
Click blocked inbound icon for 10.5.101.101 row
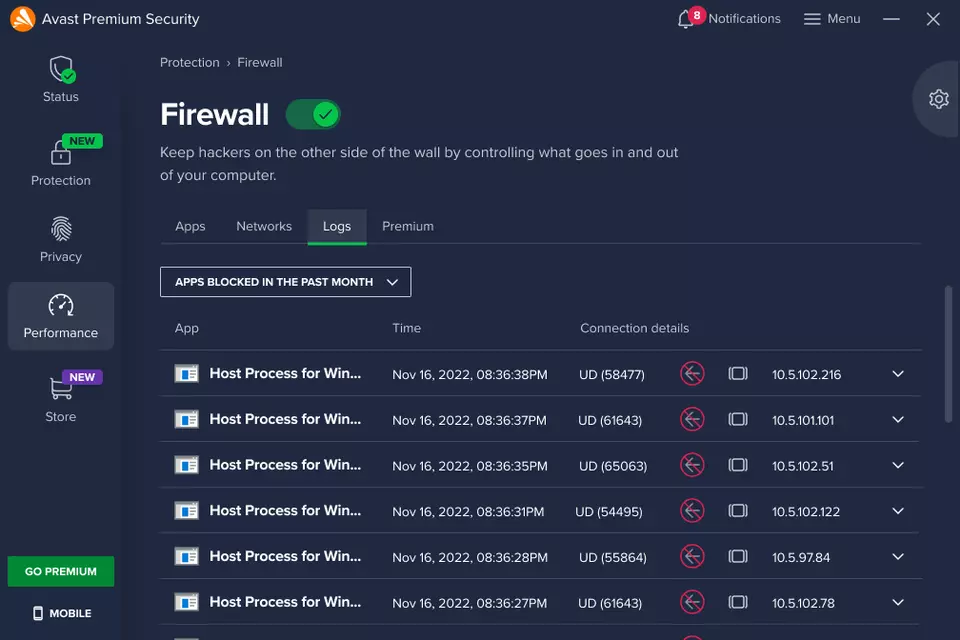[x=692, y=420]
